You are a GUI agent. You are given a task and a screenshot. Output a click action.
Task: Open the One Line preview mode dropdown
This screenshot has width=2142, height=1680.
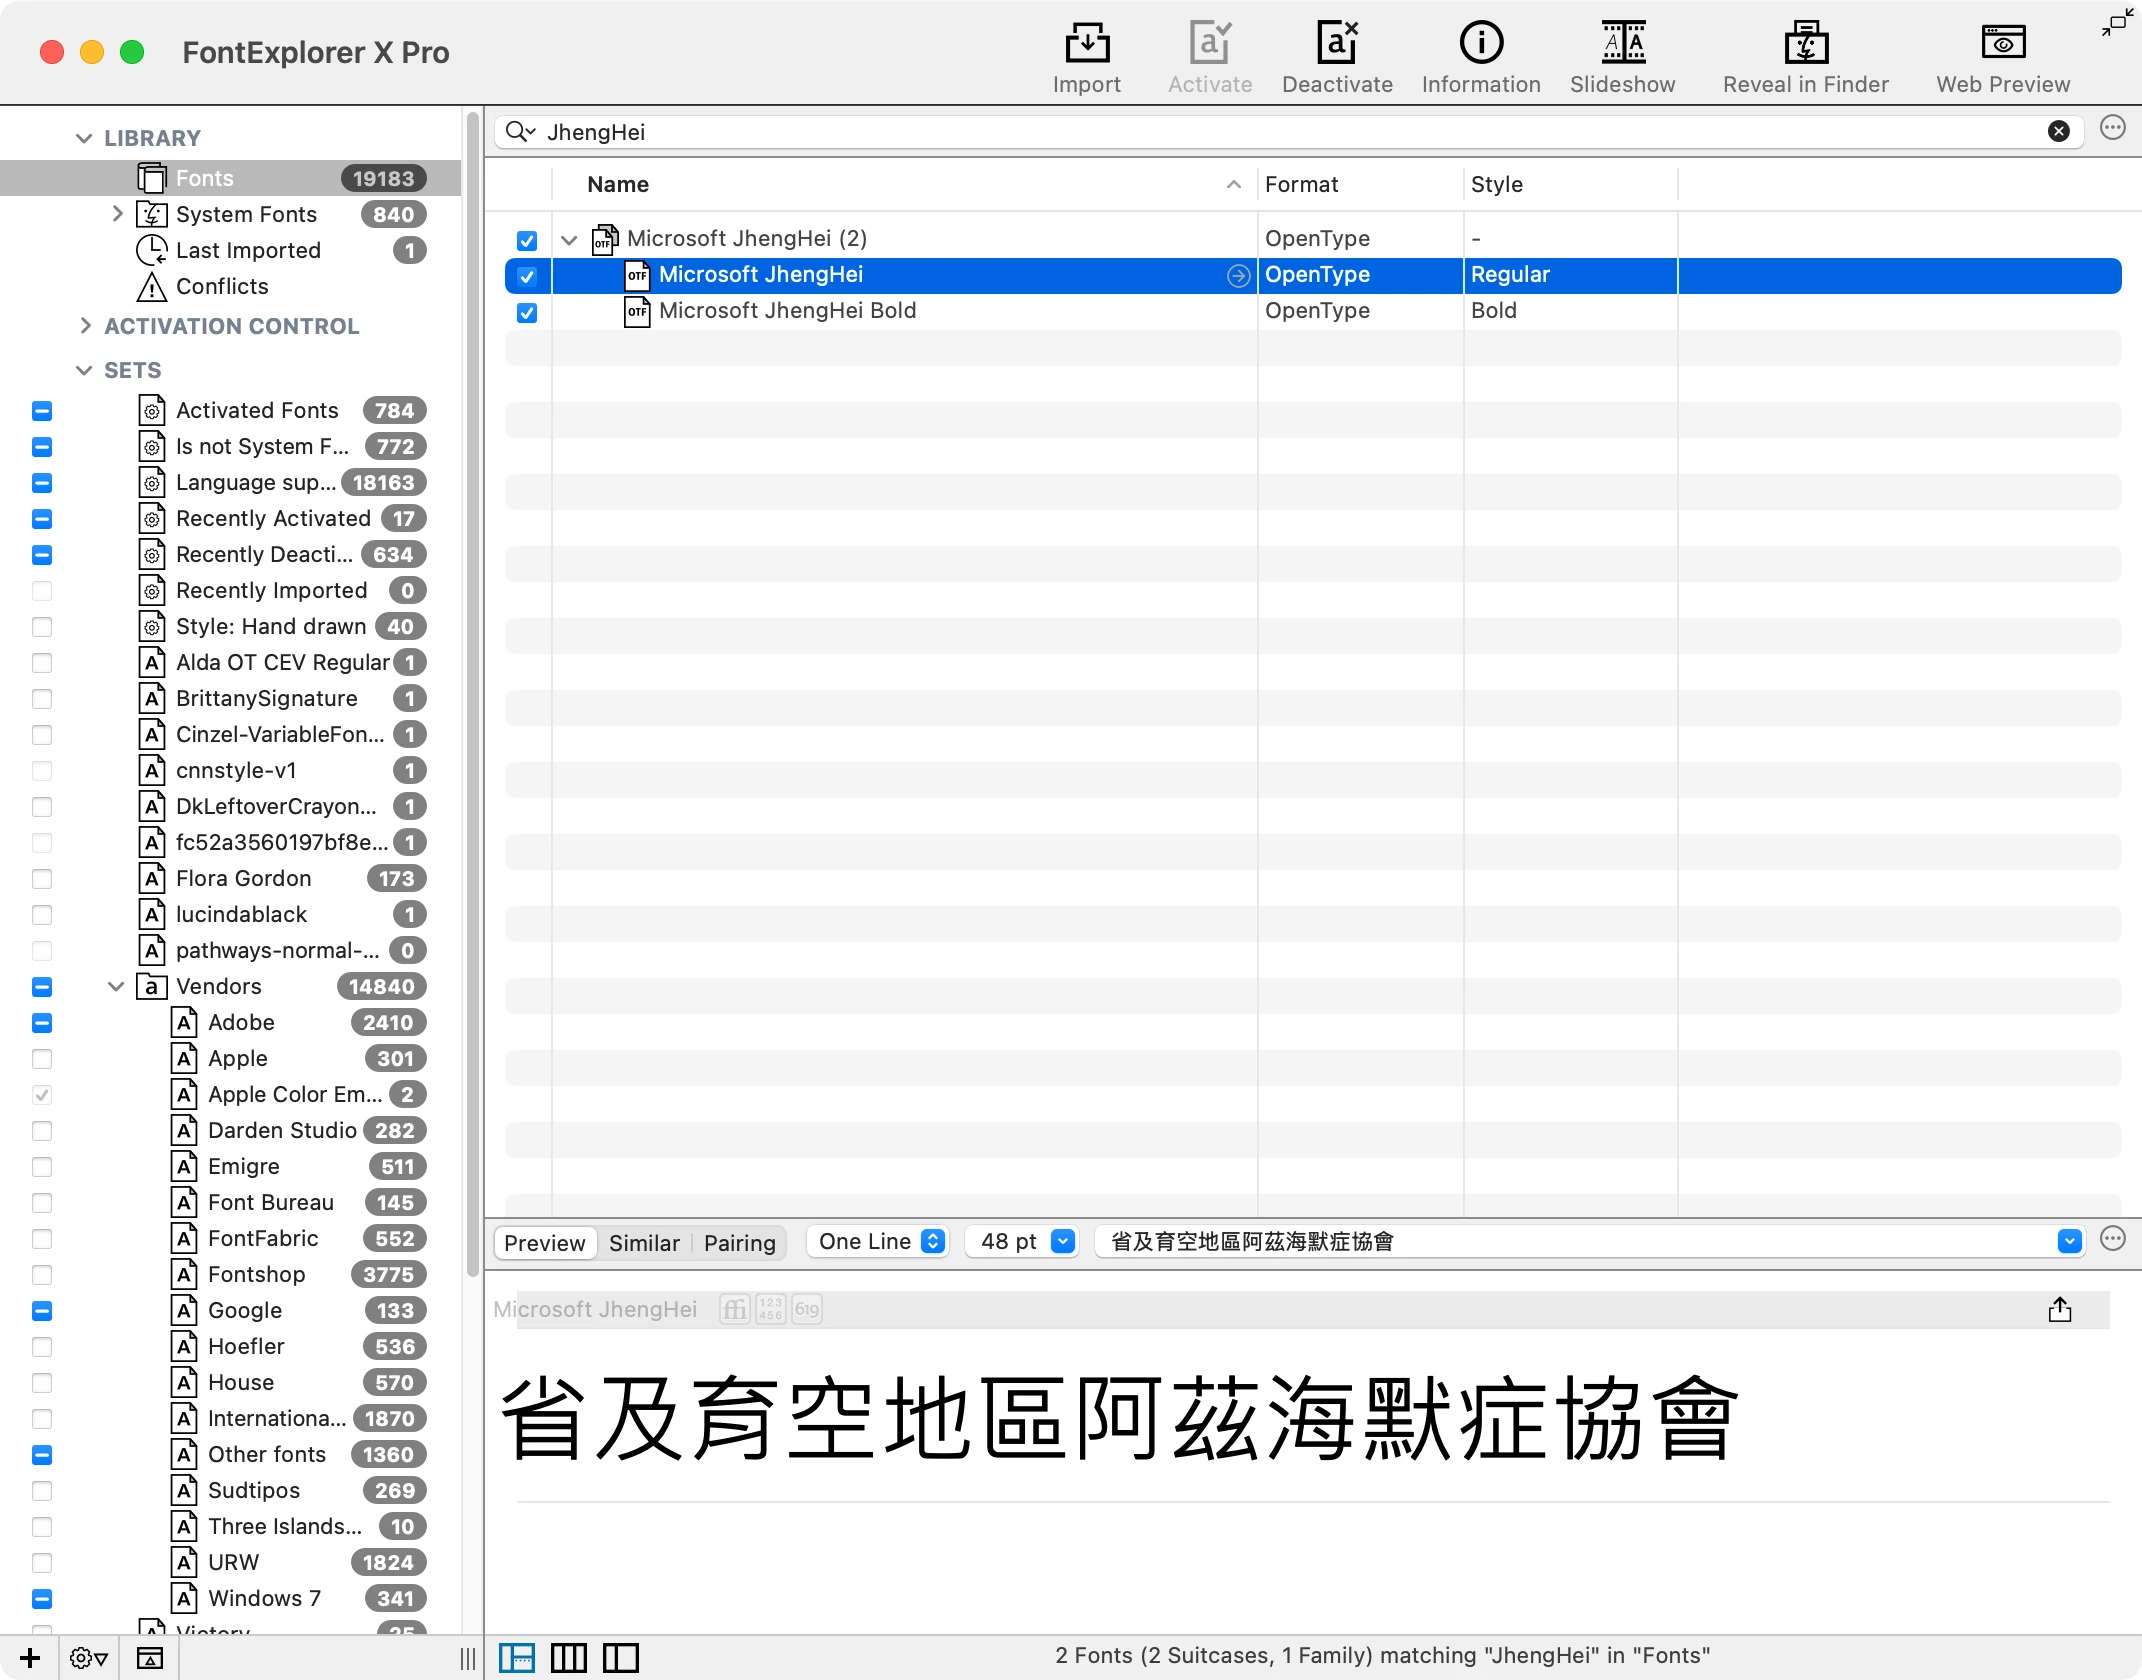877,1242
